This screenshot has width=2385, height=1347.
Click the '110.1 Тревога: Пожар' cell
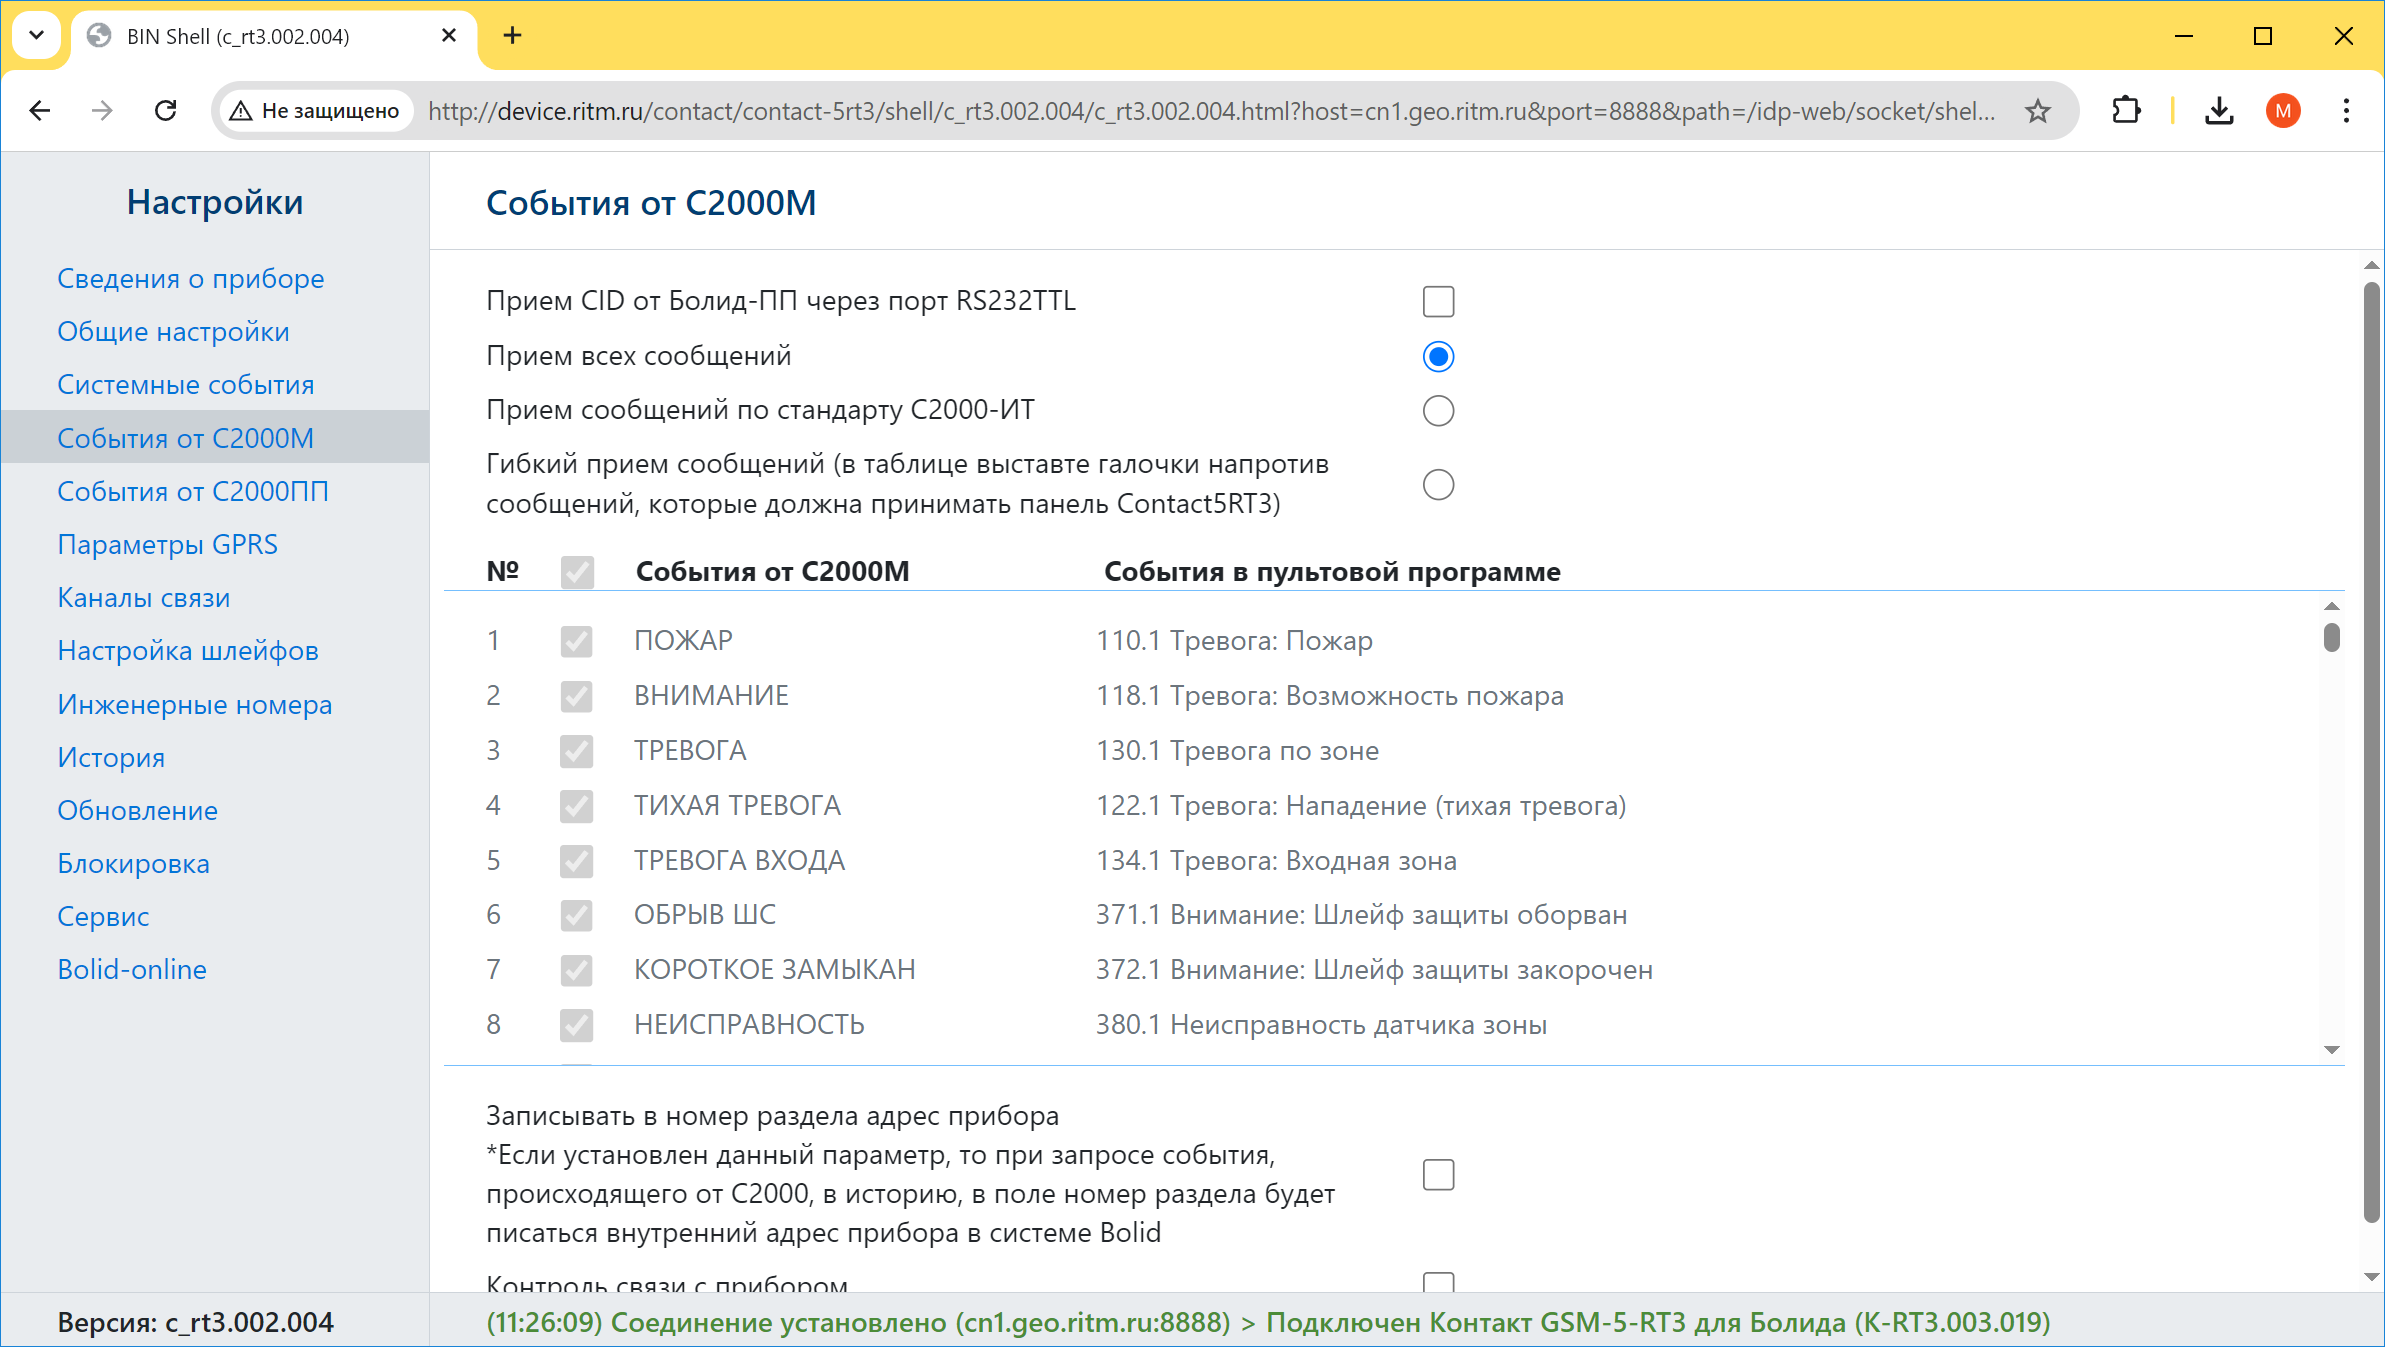[1234, 640]
